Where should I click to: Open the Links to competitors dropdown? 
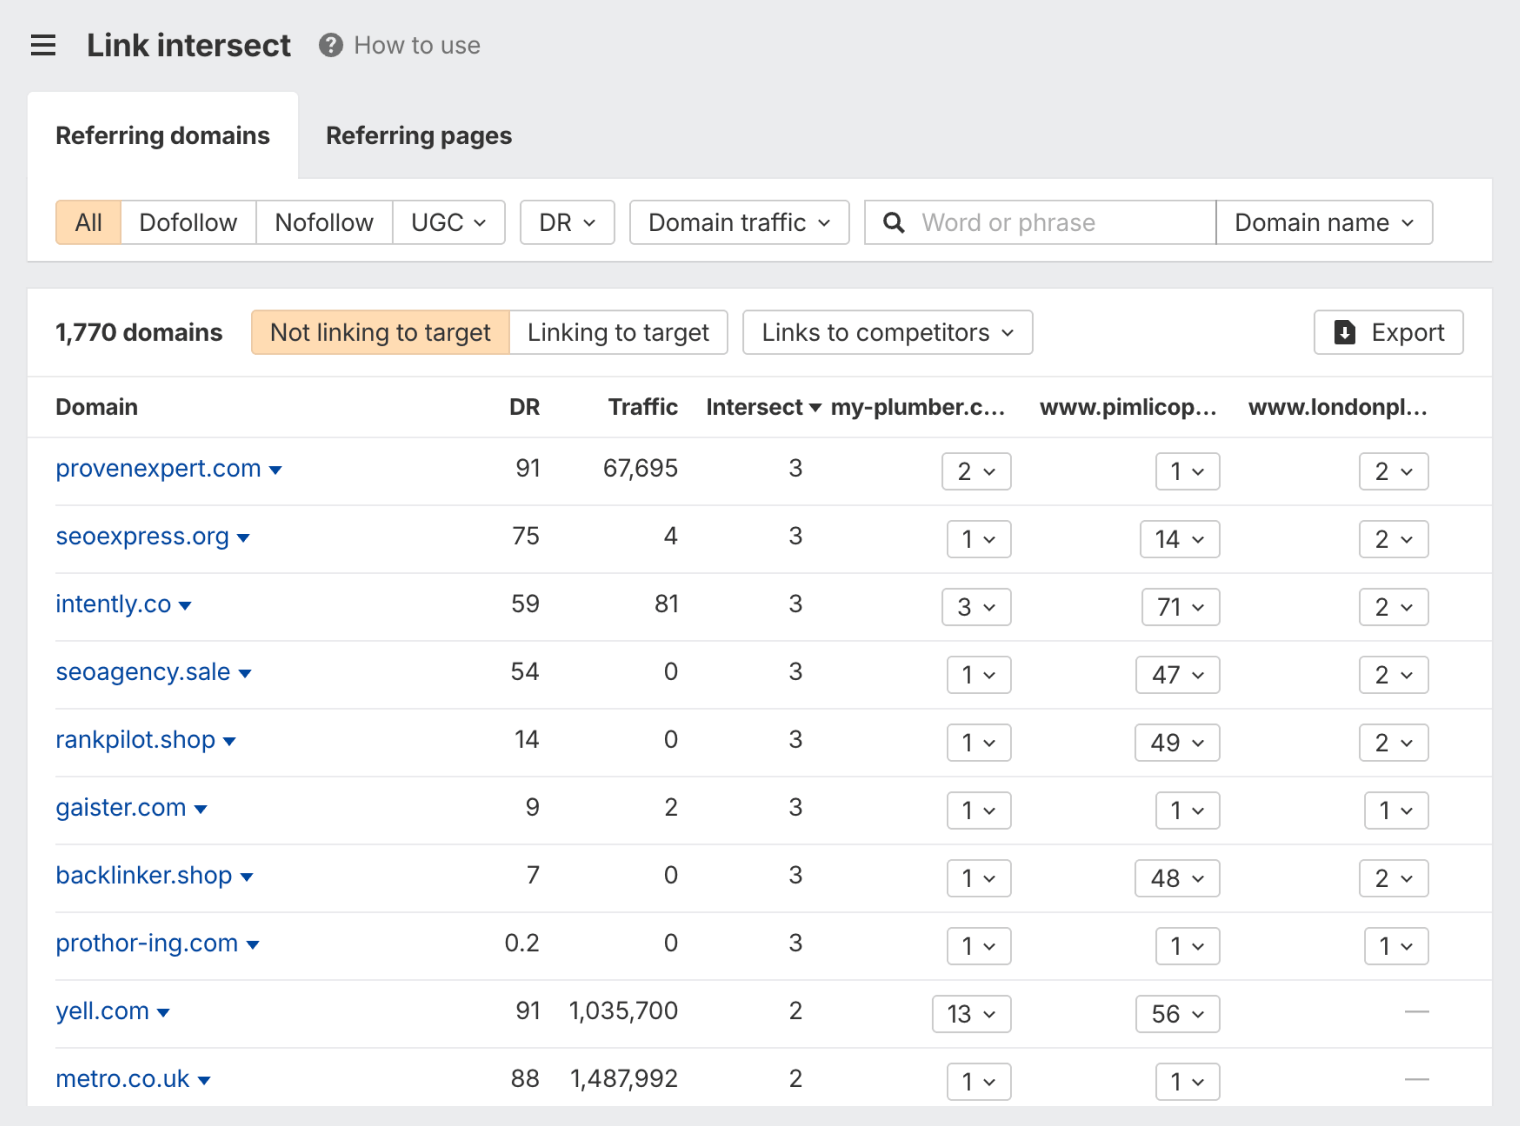886,332
